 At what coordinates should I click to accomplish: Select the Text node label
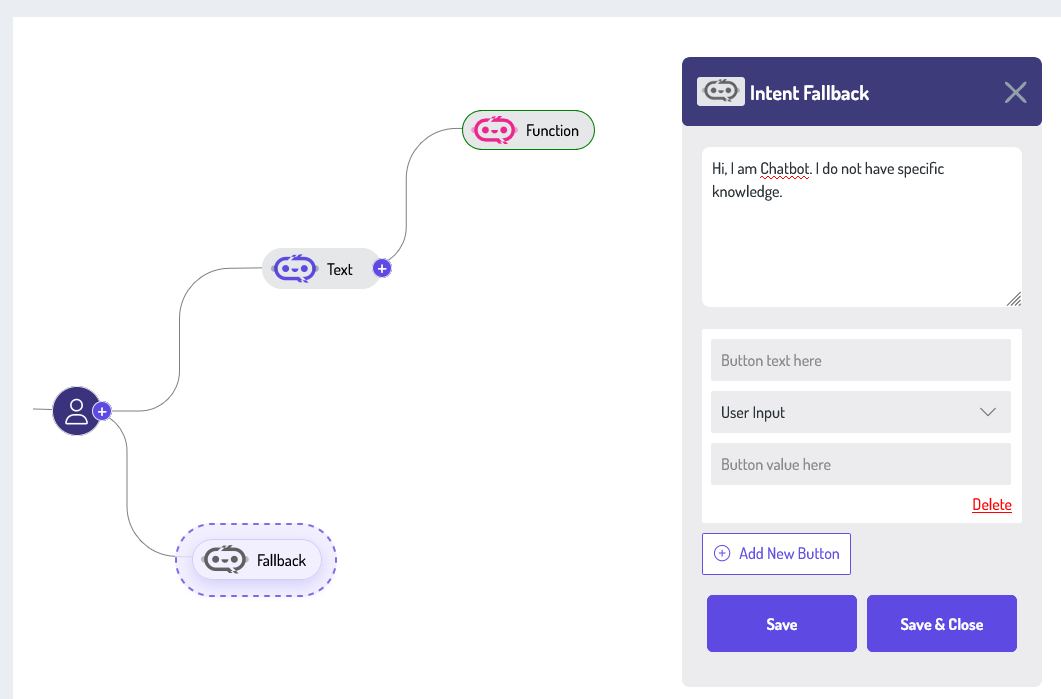[x=340, y=269]
